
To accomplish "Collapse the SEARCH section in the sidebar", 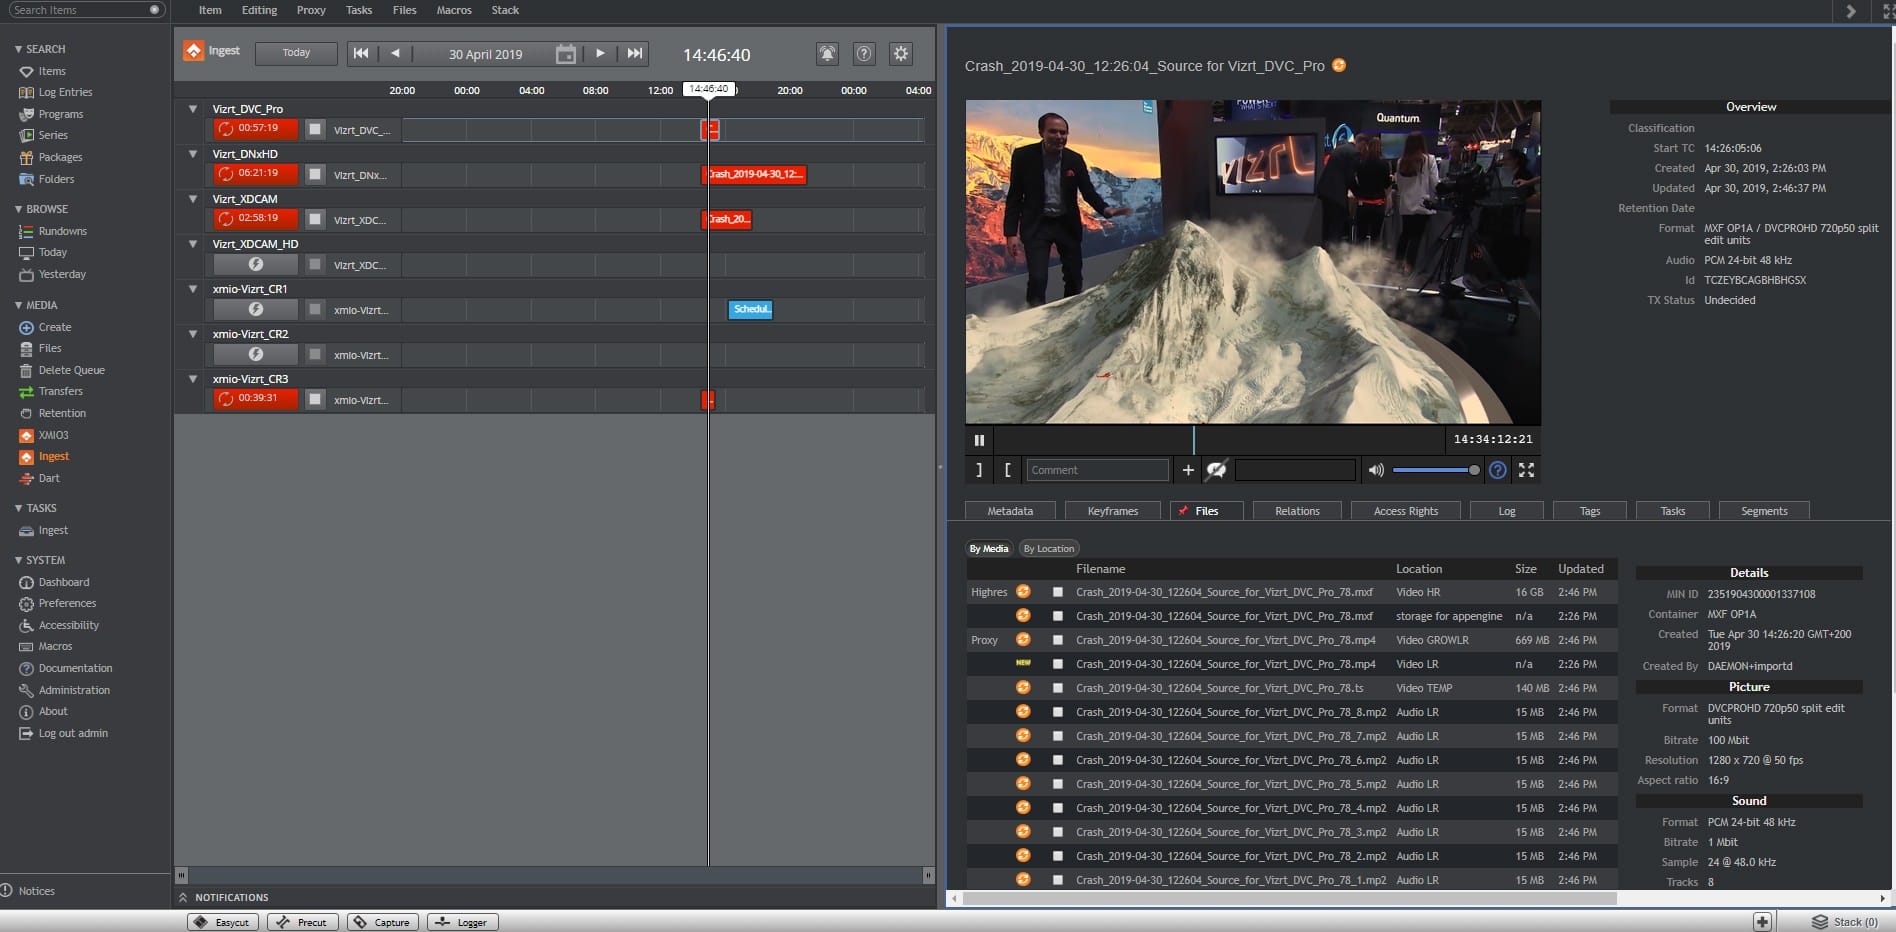I will coord(16,49).
